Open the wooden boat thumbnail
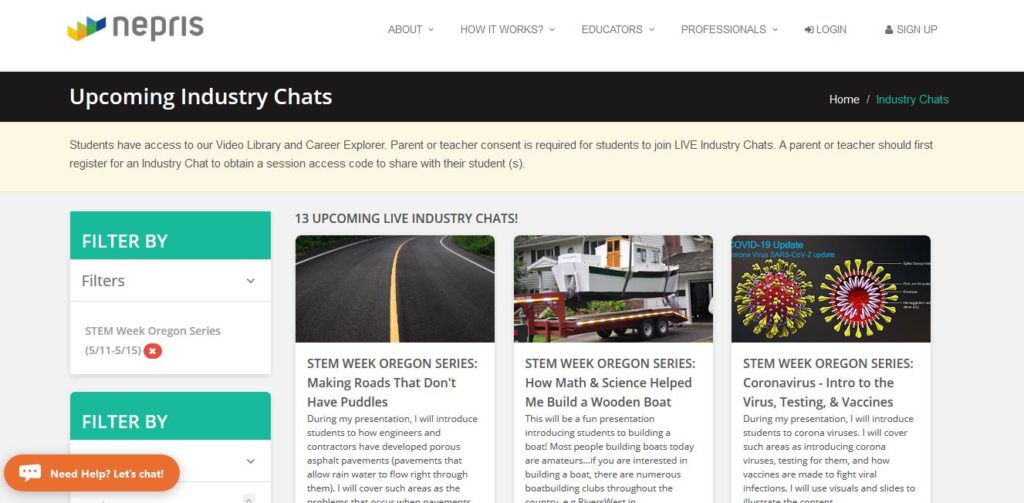The image size is (1024, 503). [613, 289]
